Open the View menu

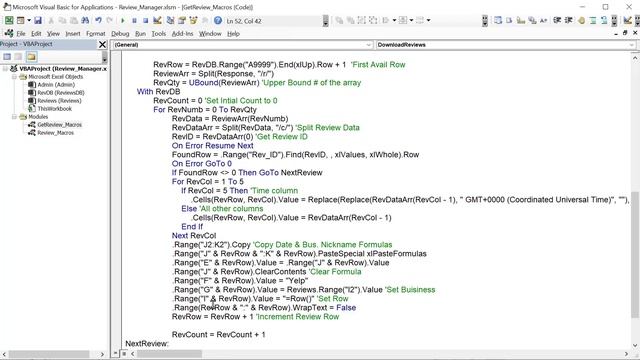(53, 34)
